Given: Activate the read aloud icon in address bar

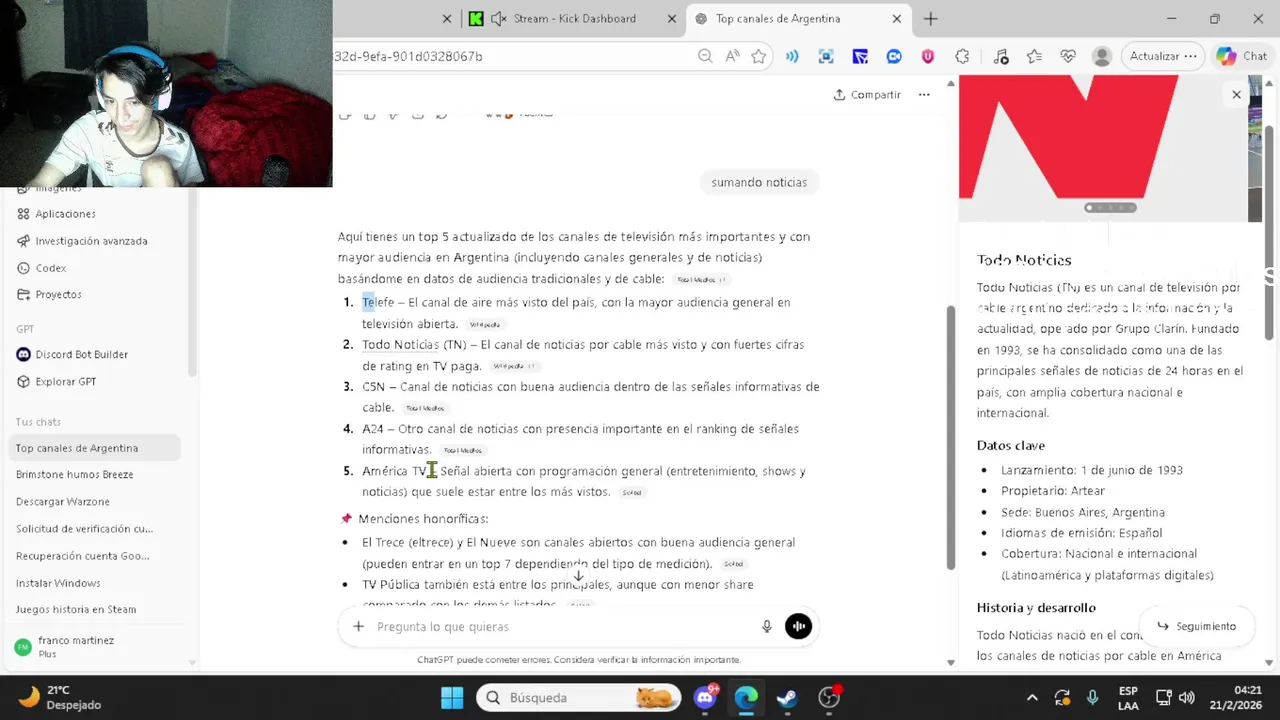Looking at the screenshot, I should click(732, 57).
